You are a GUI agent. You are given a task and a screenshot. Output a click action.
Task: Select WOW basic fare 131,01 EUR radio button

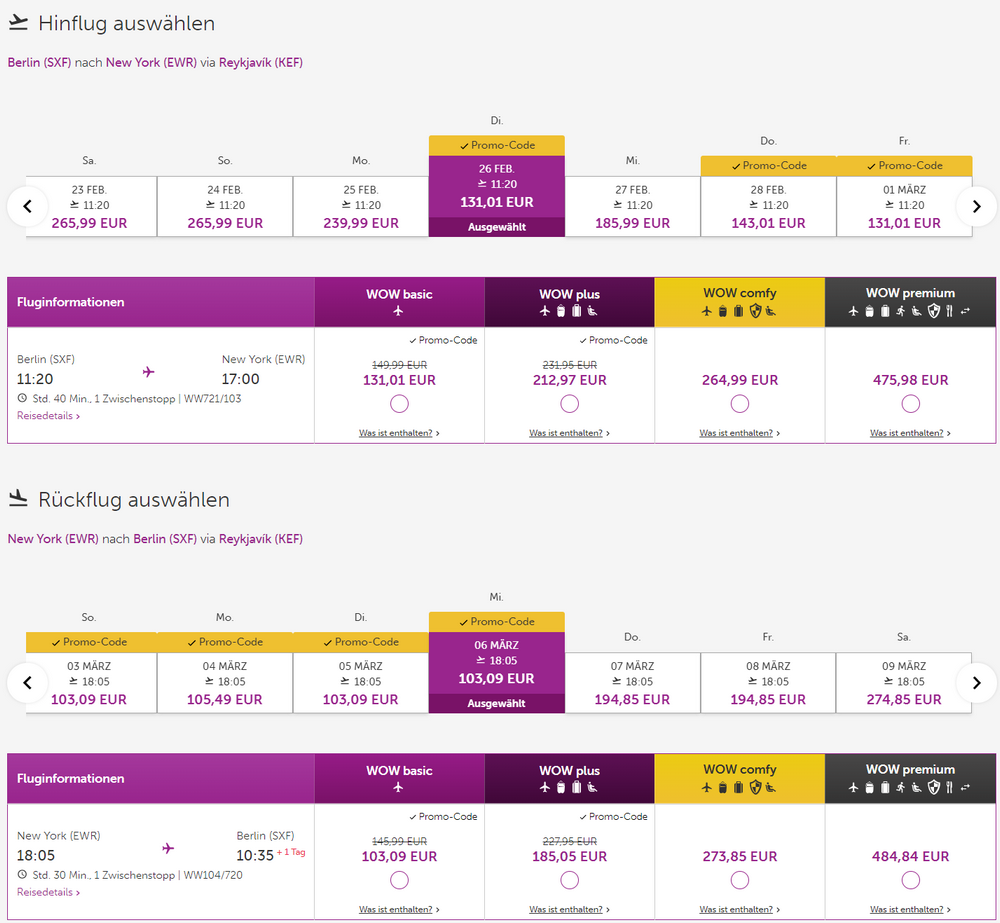399,404
